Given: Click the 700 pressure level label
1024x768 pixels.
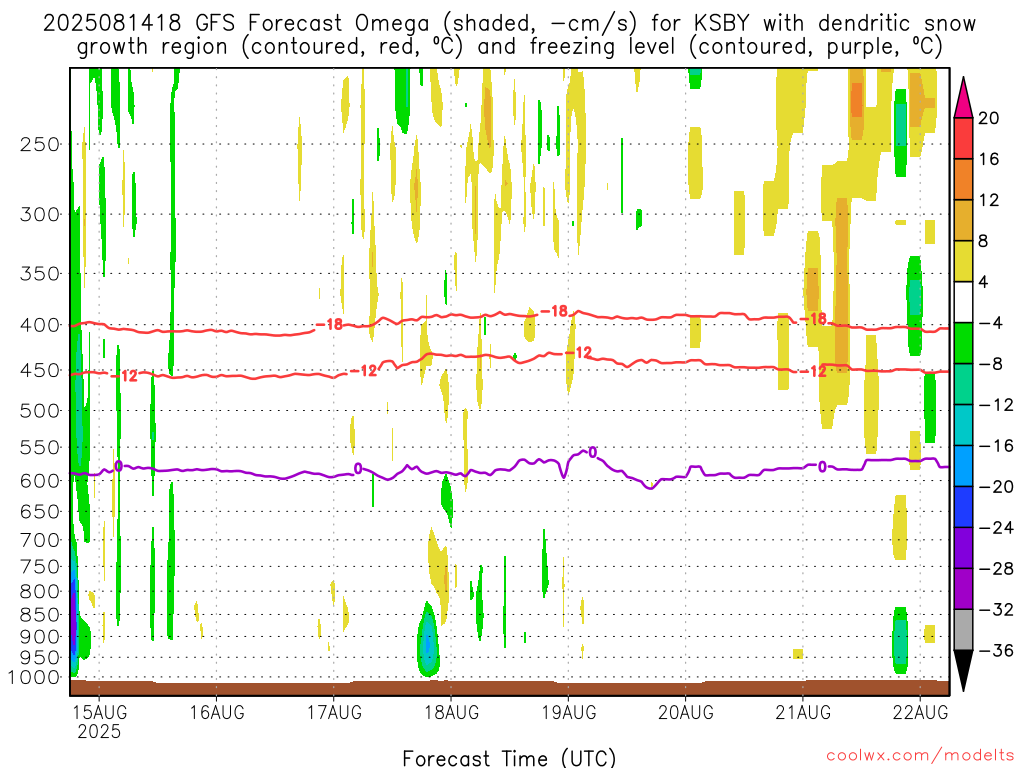Looking at the screenshot, I should pyautogui.click(x=40, y=540).
